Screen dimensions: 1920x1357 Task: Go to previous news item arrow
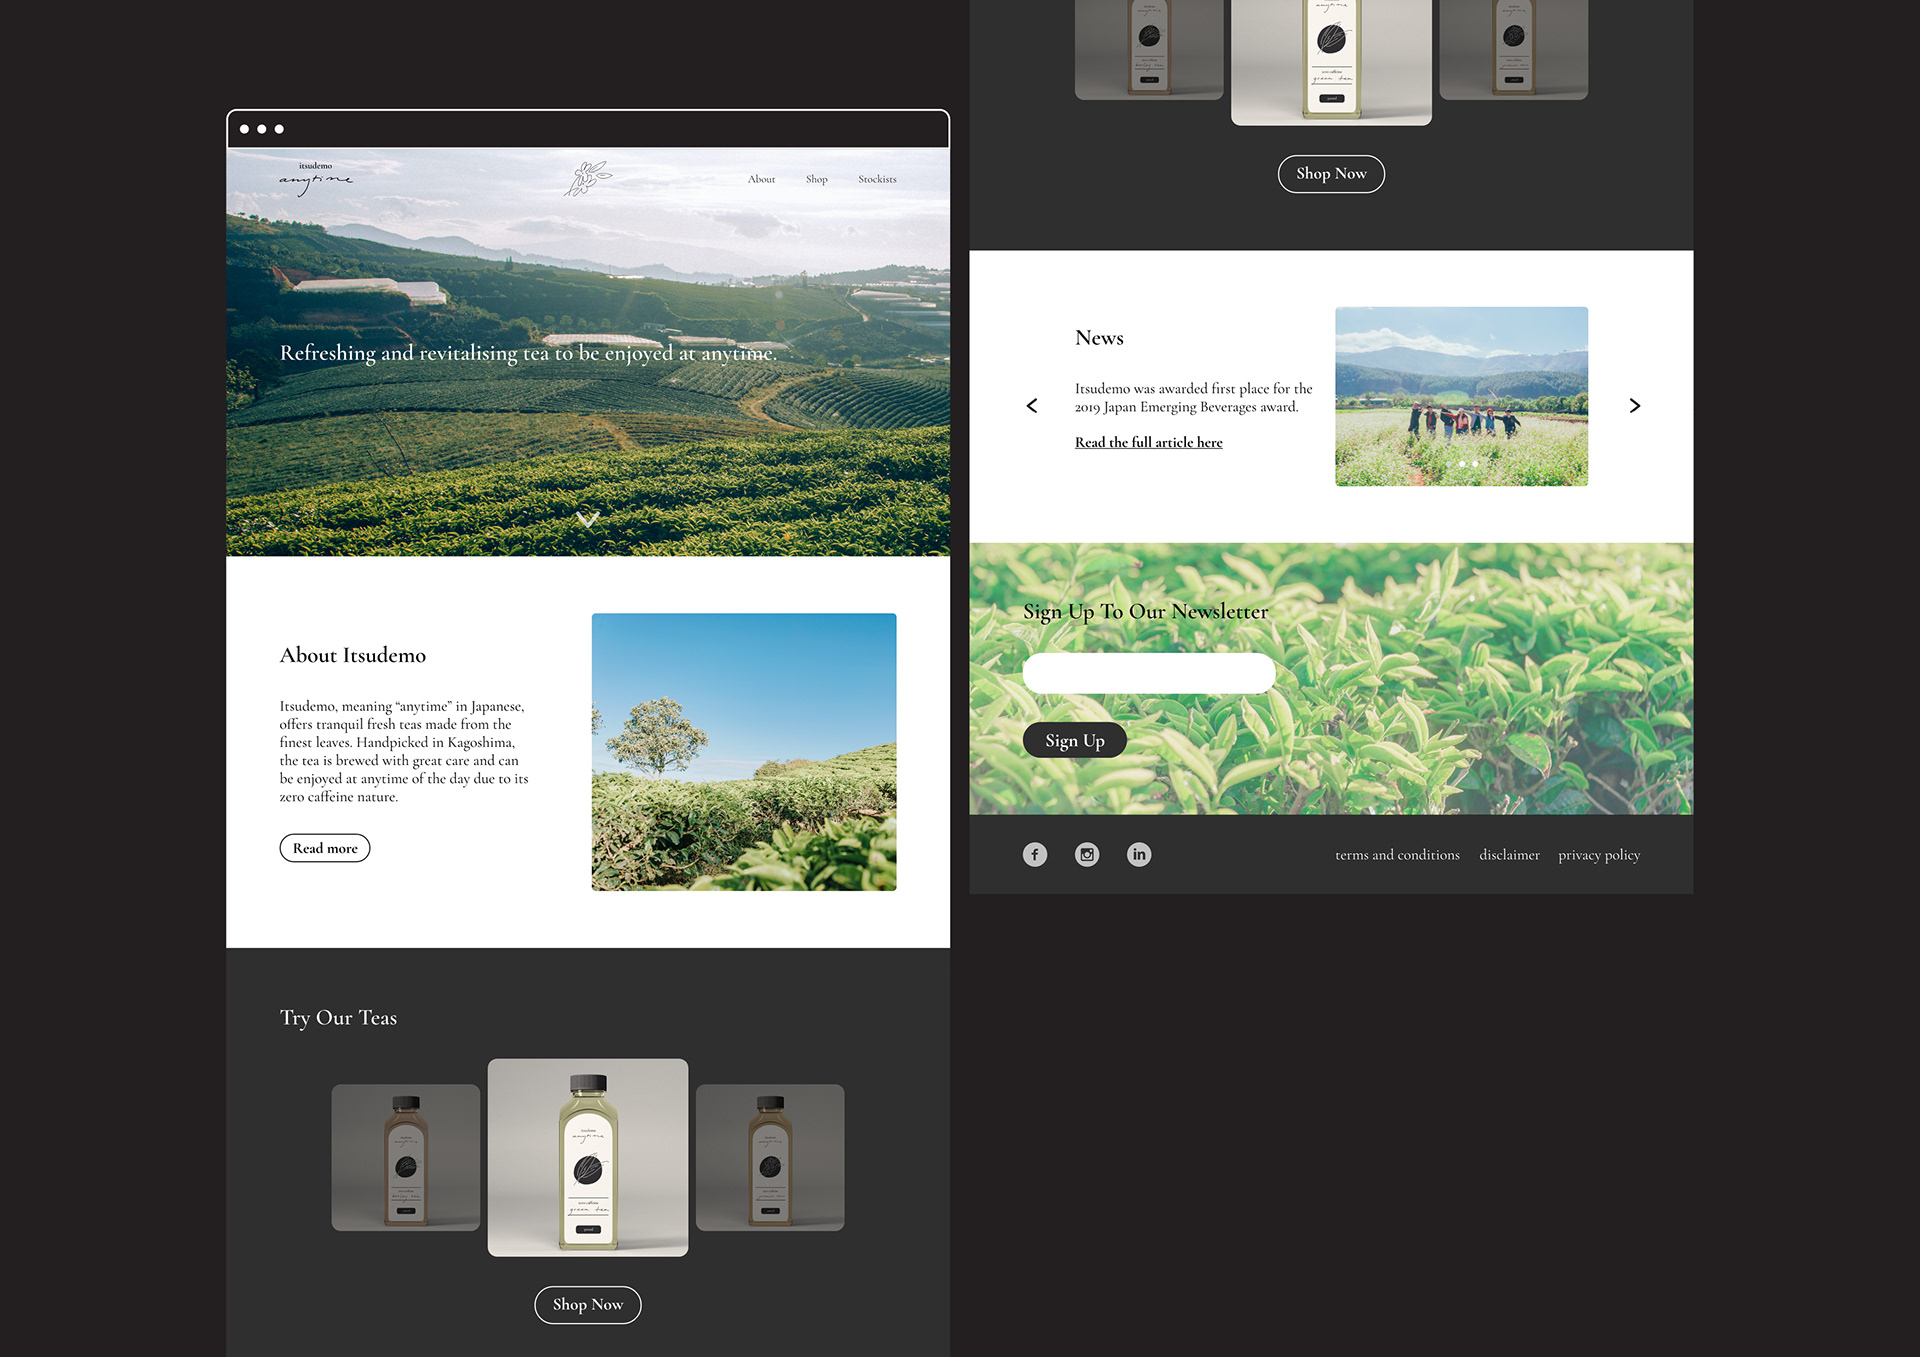coord(1032,405)
